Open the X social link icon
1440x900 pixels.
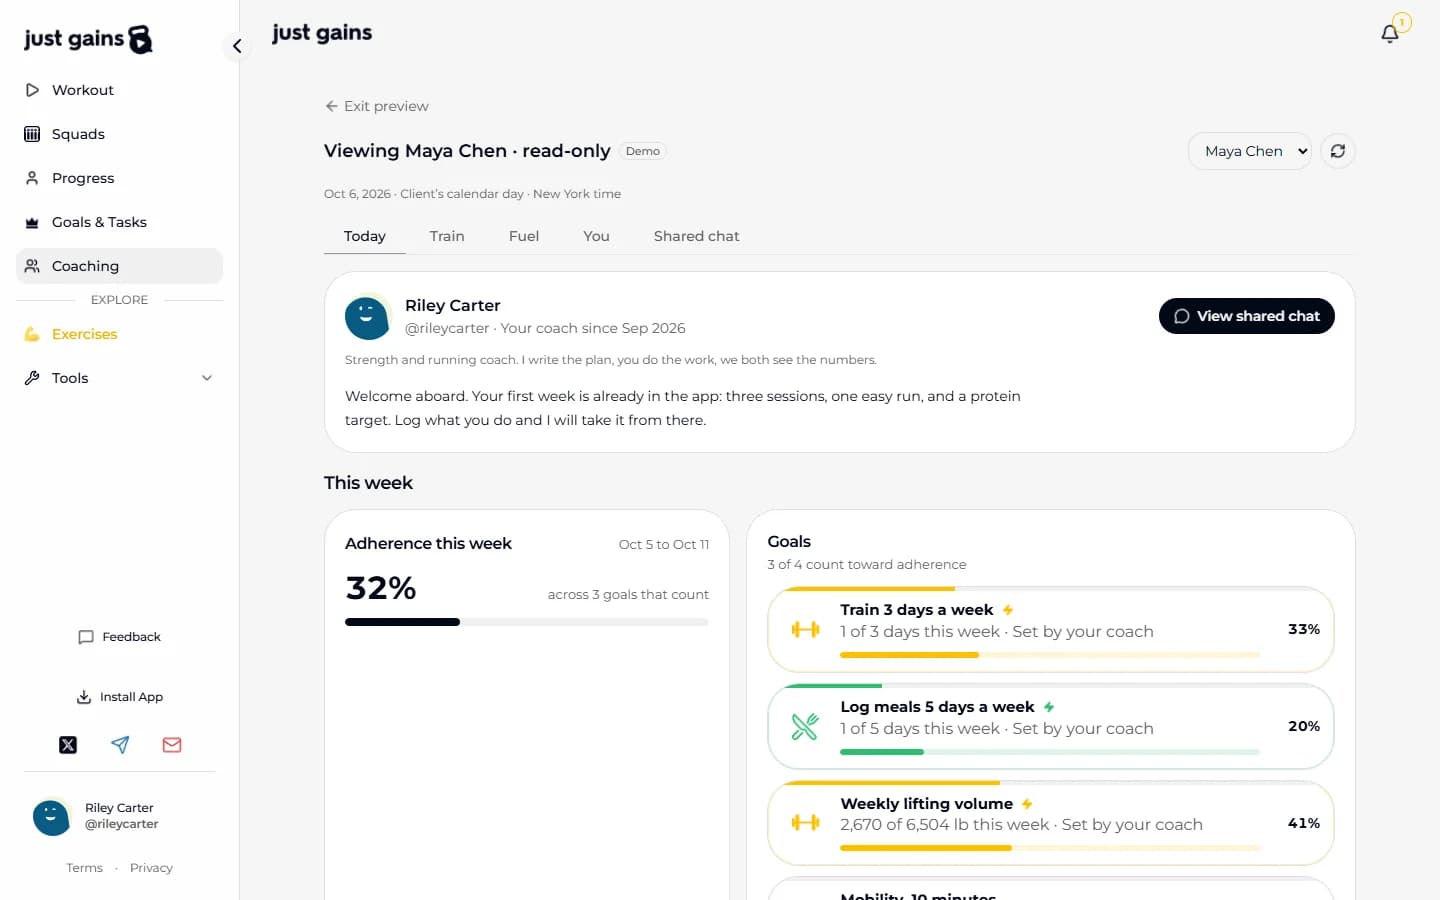coord(68,745)
